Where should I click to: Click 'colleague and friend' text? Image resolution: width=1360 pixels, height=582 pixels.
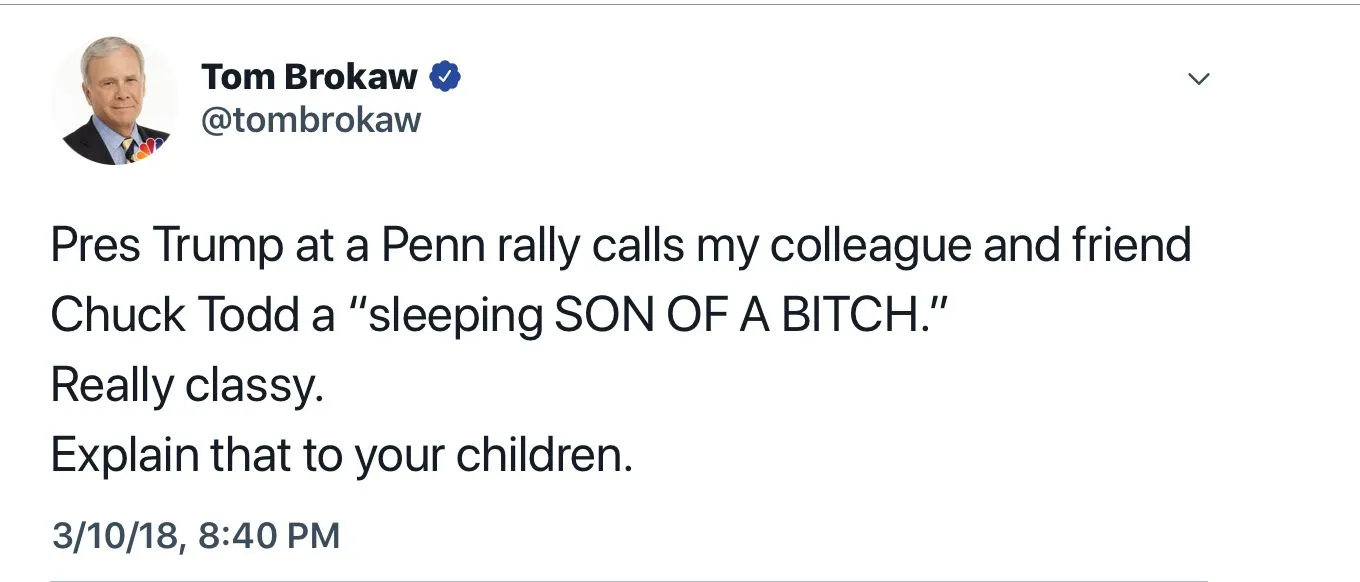point(979,246)
